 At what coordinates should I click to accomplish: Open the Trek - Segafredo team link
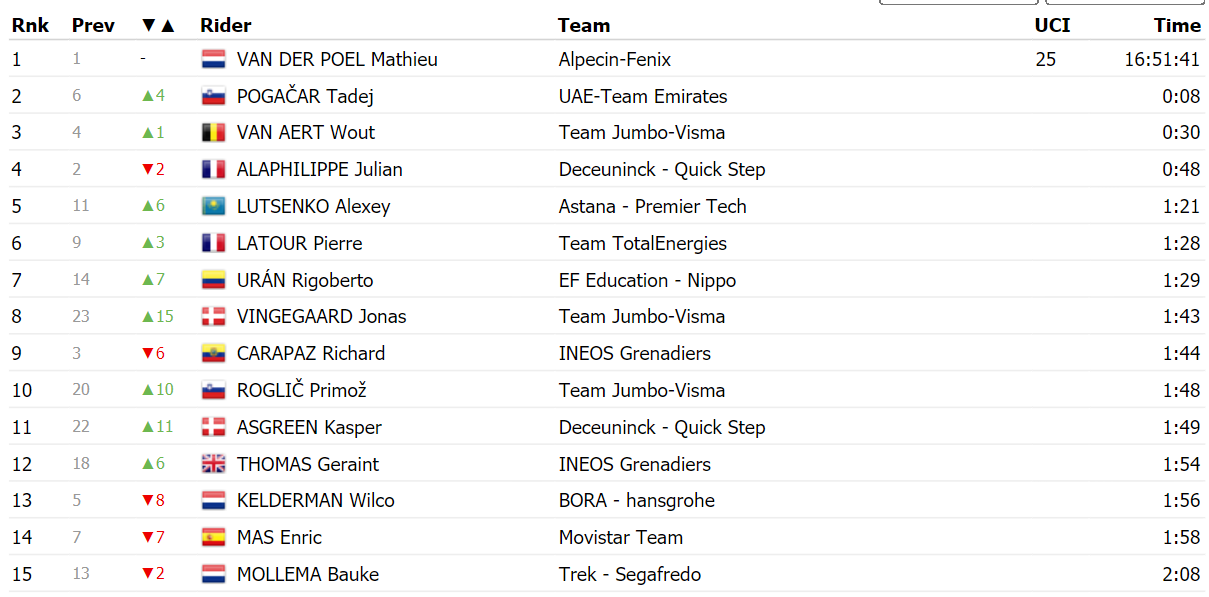[x=630, y=574]
